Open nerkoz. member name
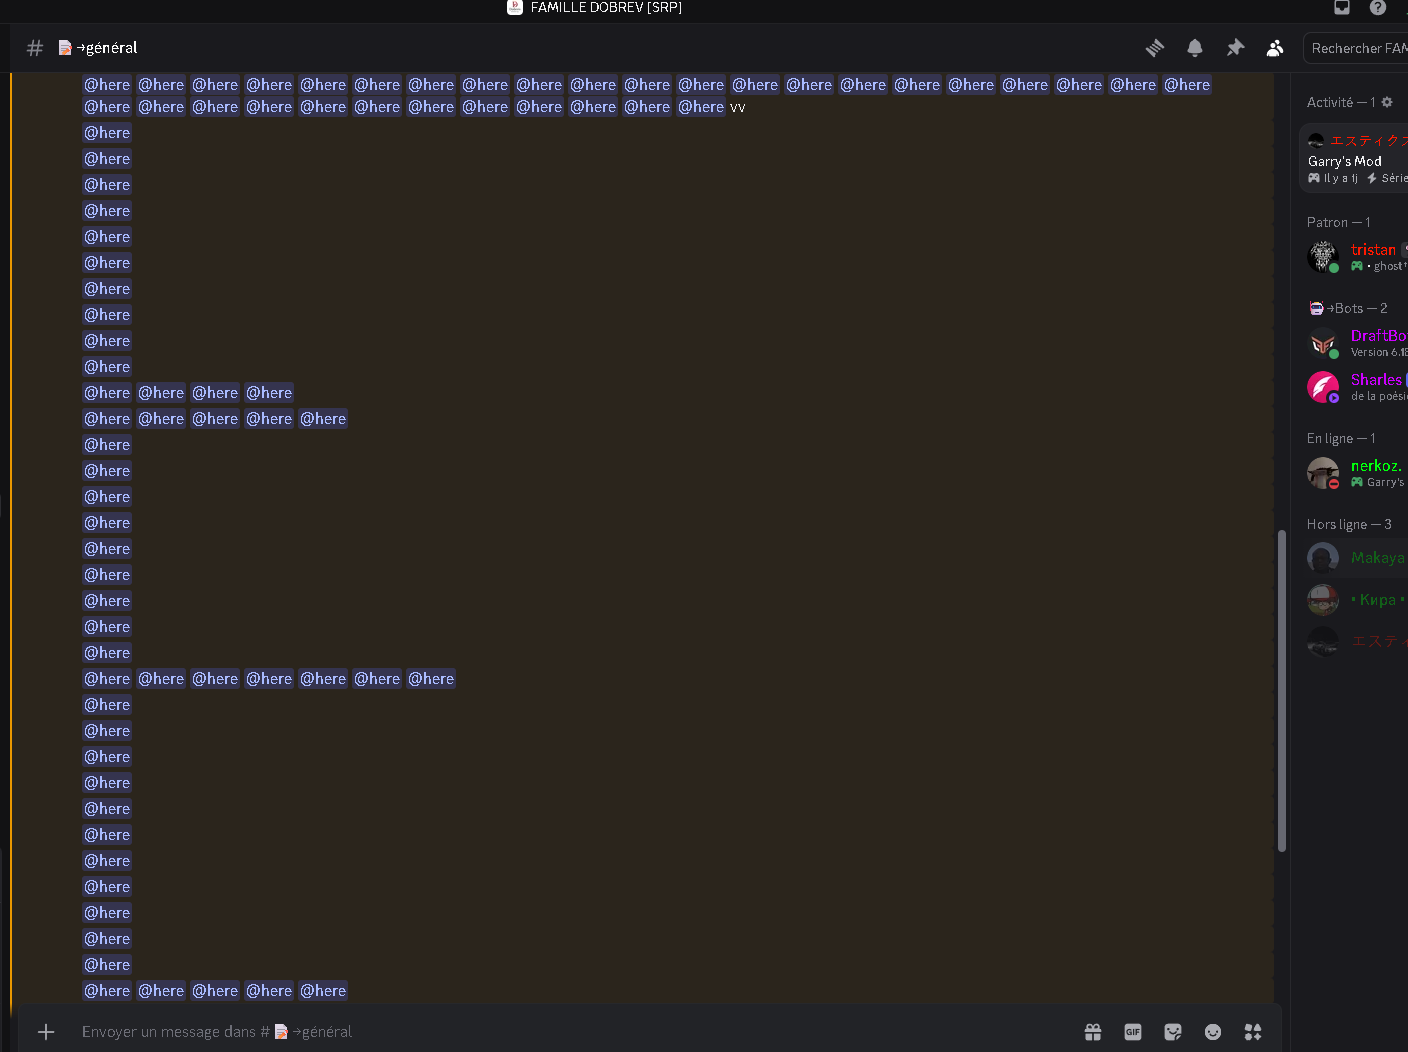The height and width of the screenshot is (1052, 1408). click(x=1376, y=466)
